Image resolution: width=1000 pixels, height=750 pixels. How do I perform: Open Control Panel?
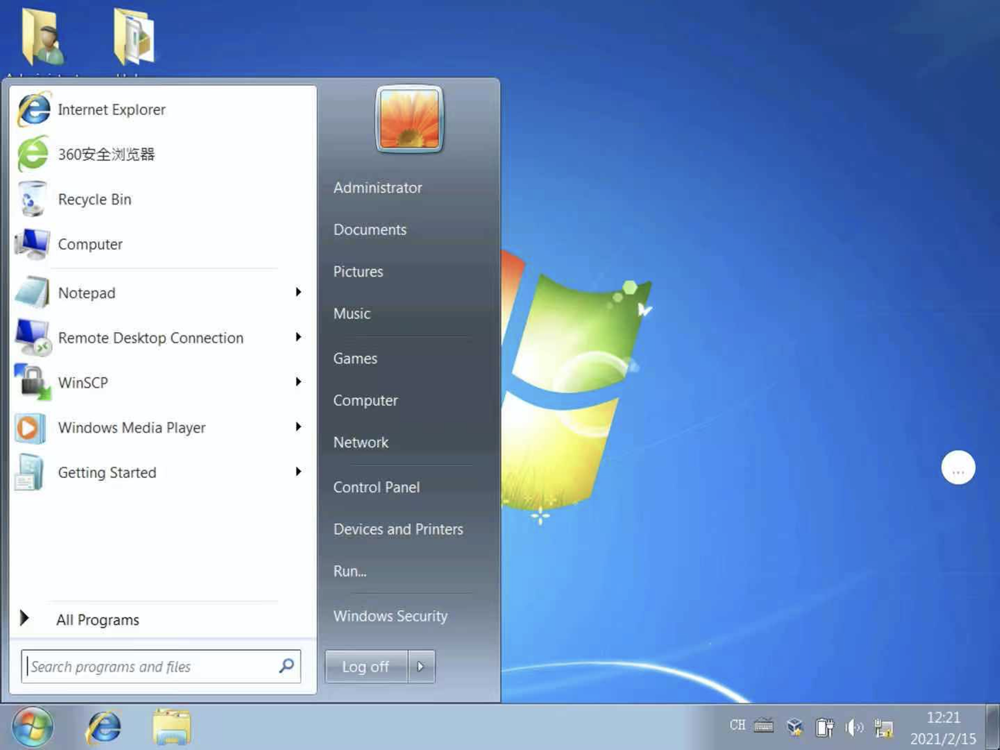376,487
